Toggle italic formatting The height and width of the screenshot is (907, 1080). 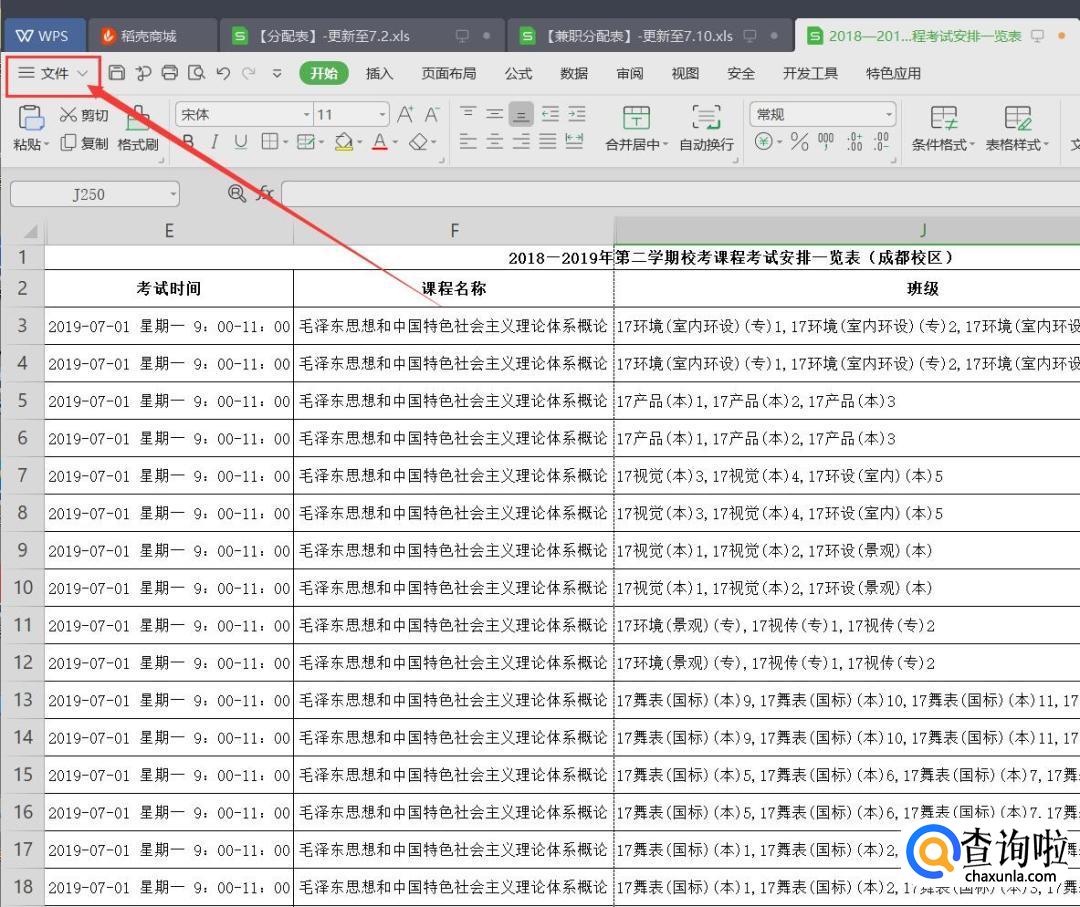(x=213, y=143)
